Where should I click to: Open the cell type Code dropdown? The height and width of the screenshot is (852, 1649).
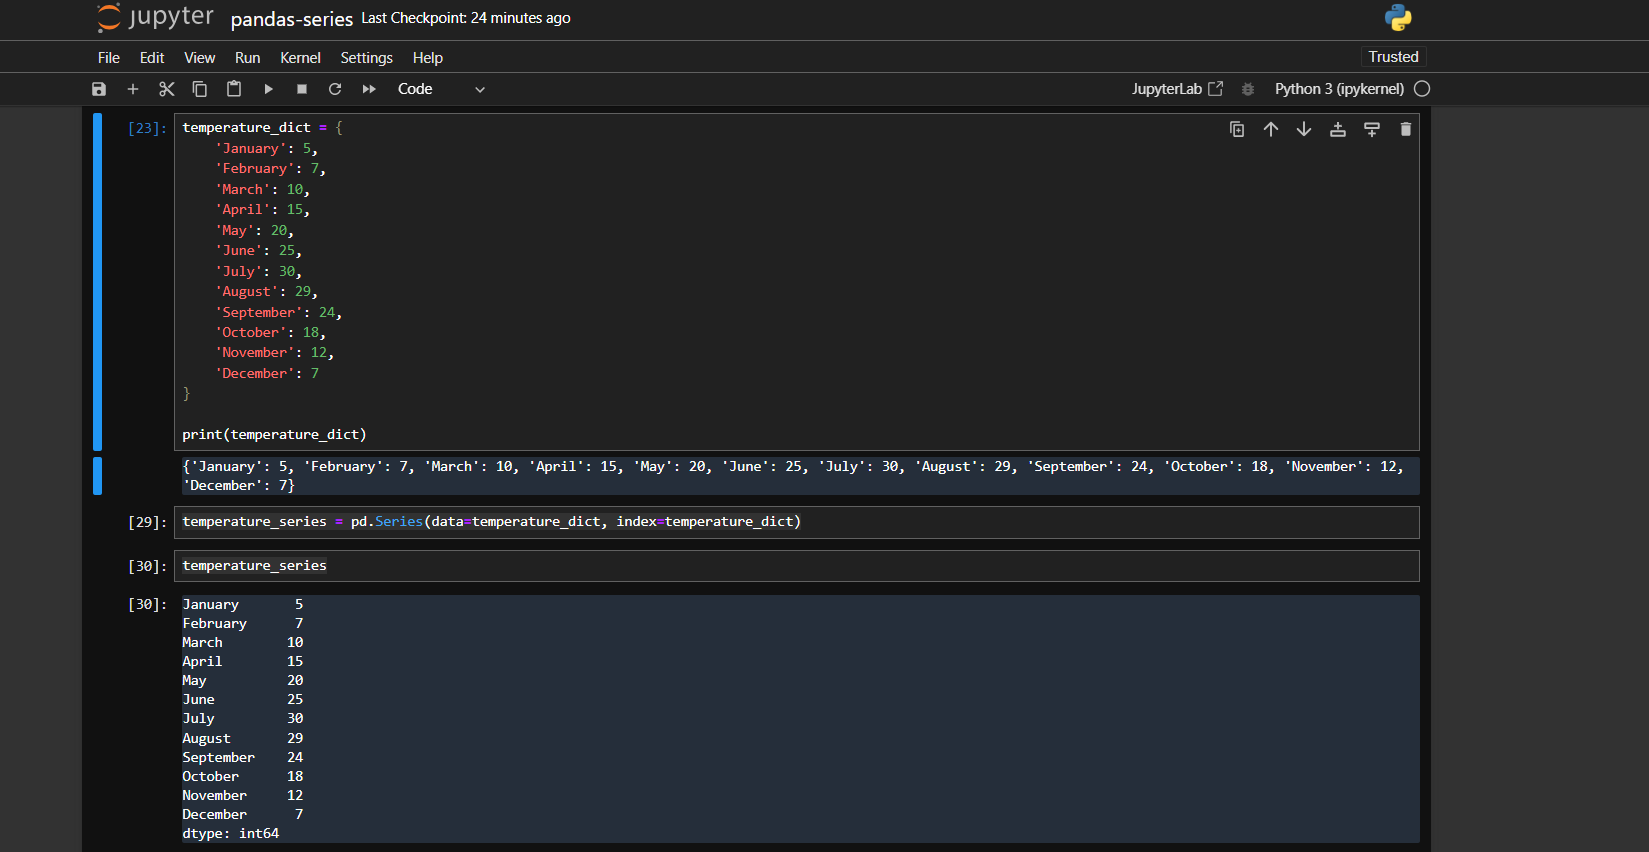(441, 89)
